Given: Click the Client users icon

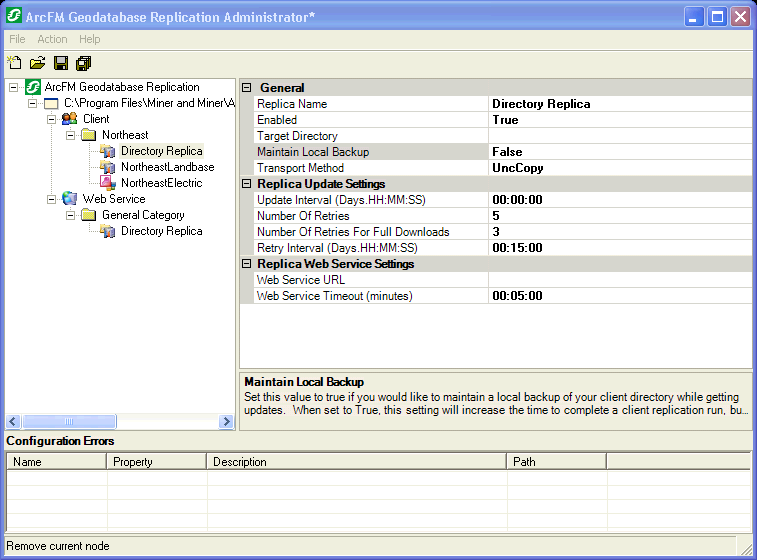Looking at the screenshot, I should pos(69,119).
